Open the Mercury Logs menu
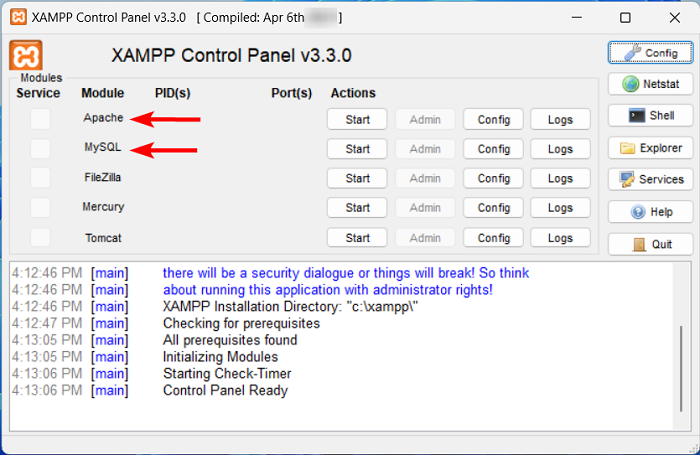The width and height of the screenshot is (700, 455). click(560, 208)
